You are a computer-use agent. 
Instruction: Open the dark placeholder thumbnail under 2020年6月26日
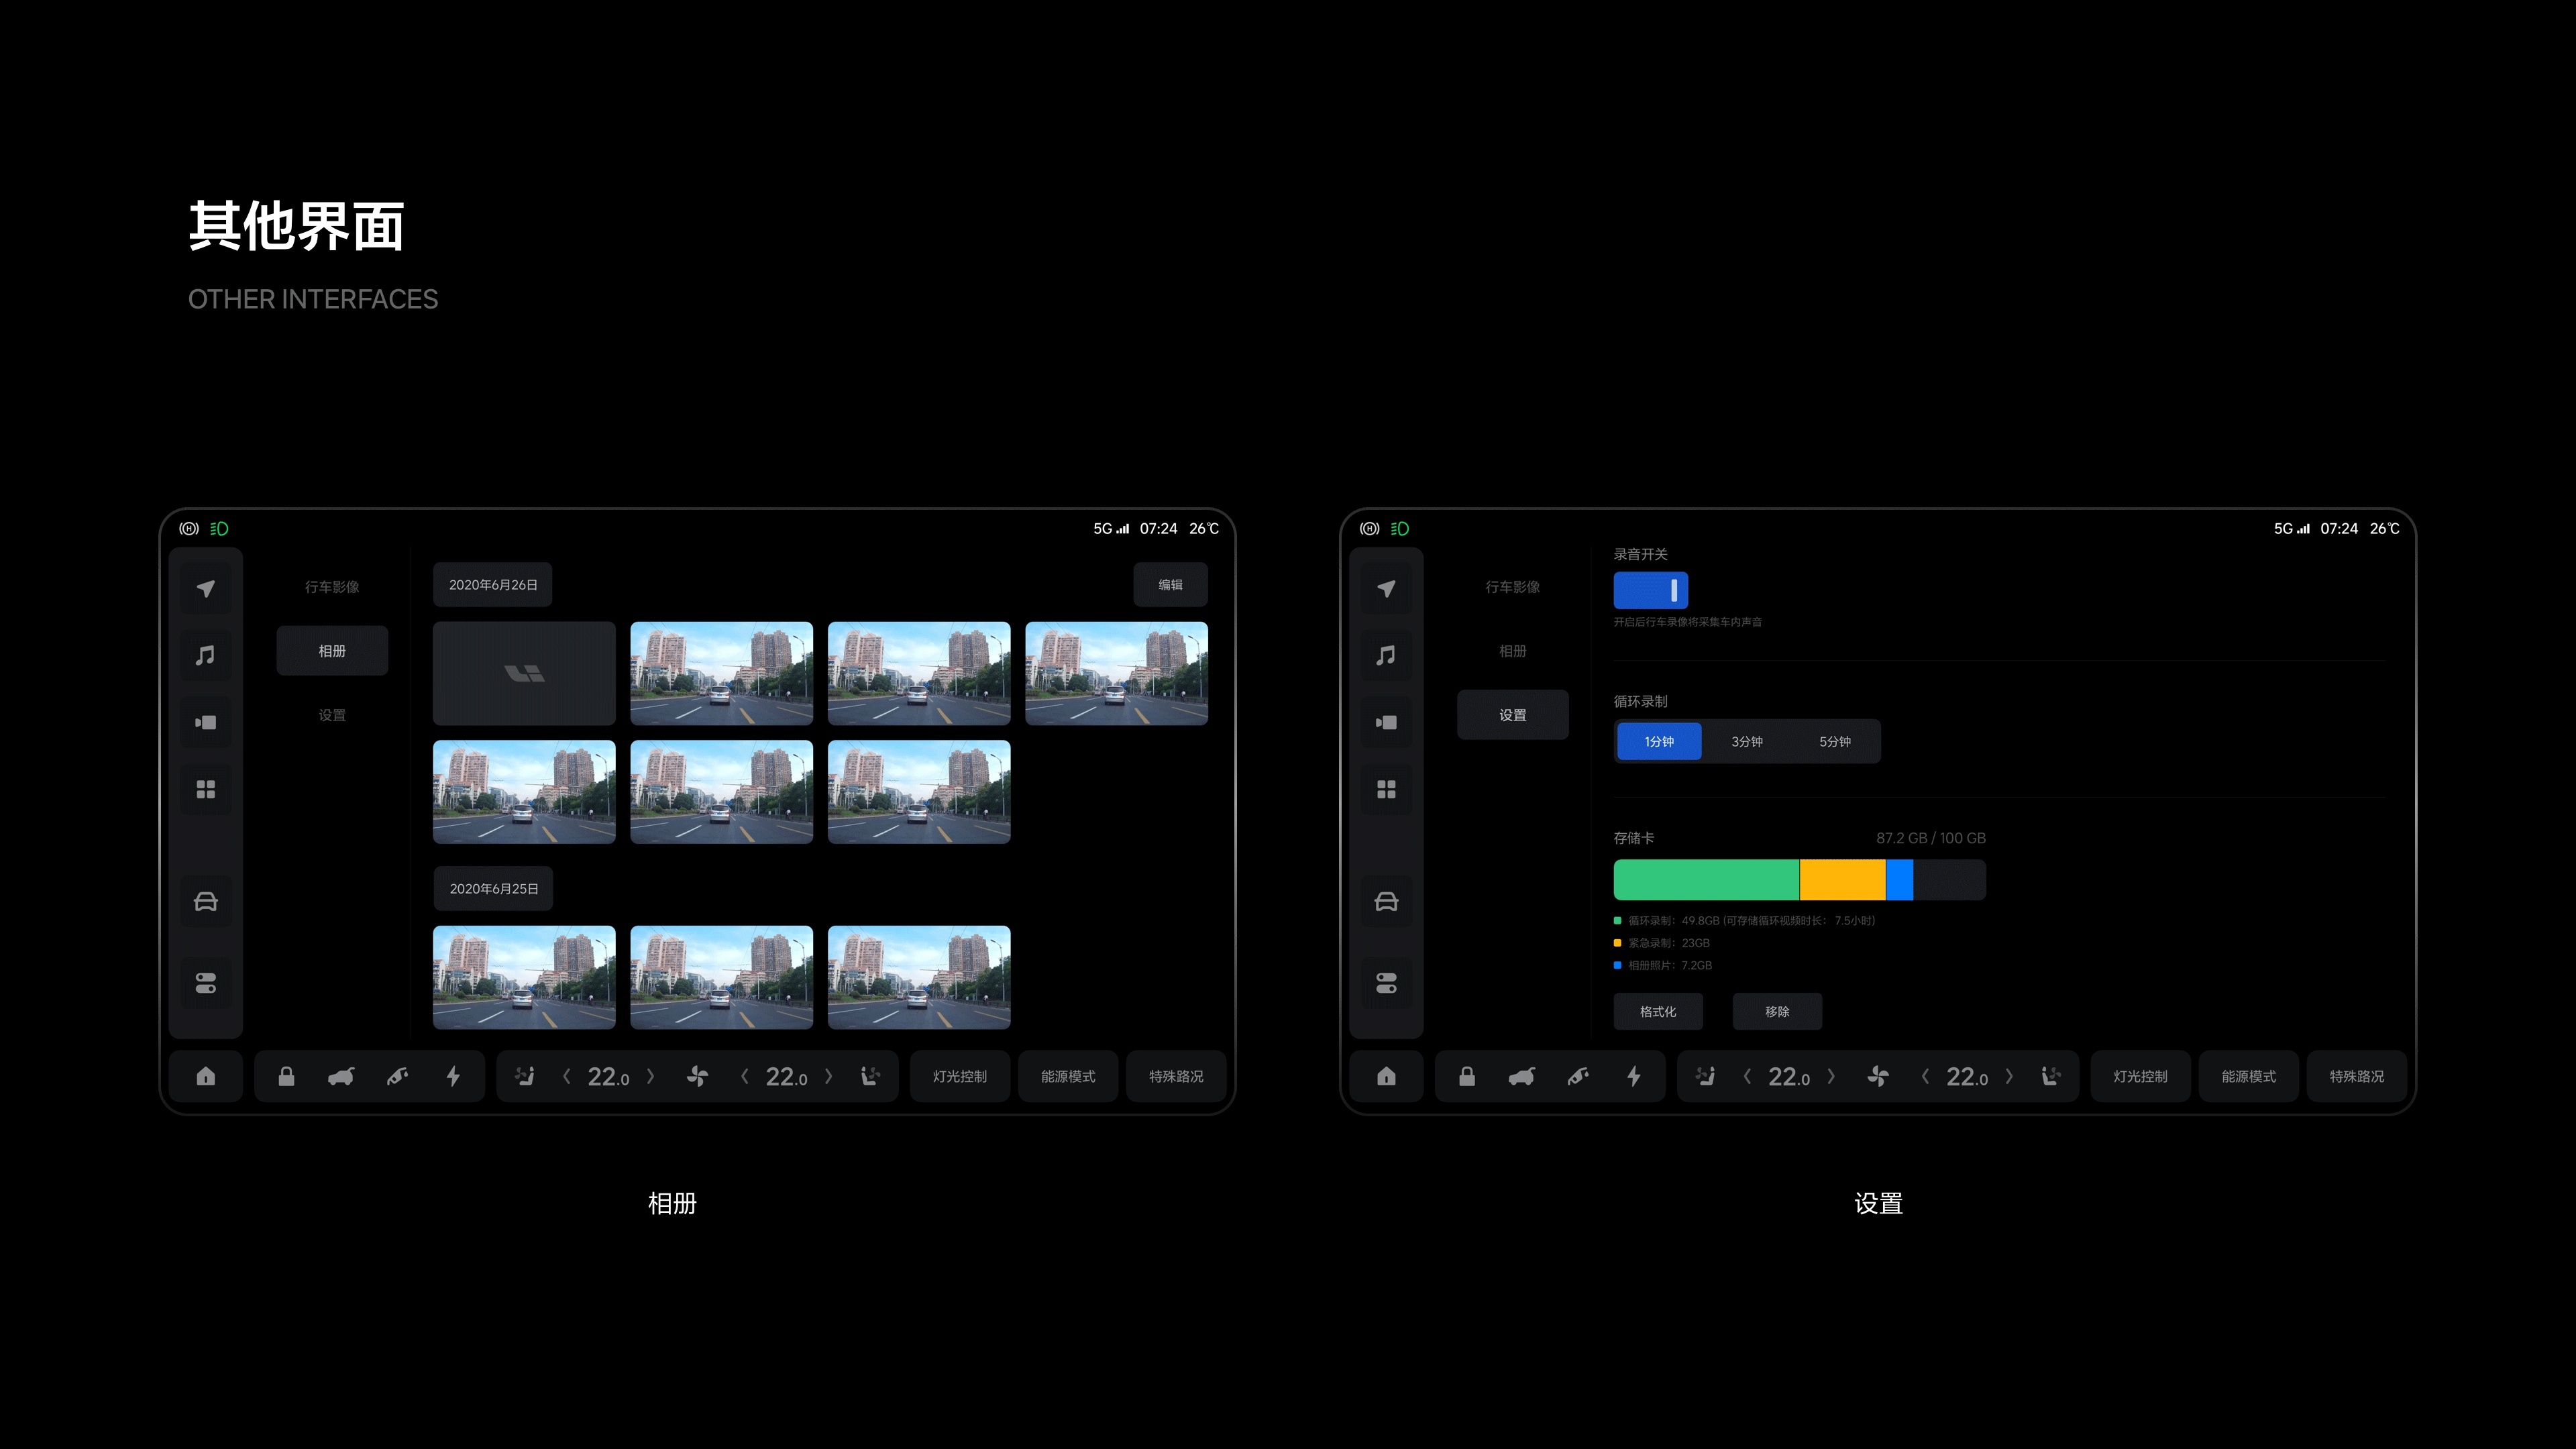(524, 674)
